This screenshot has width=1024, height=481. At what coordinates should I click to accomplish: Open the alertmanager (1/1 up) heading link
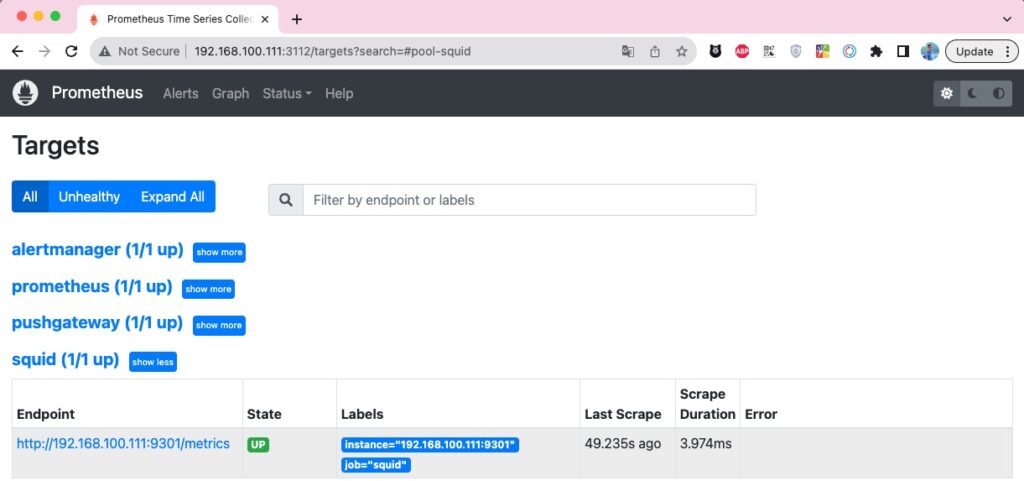97,250
